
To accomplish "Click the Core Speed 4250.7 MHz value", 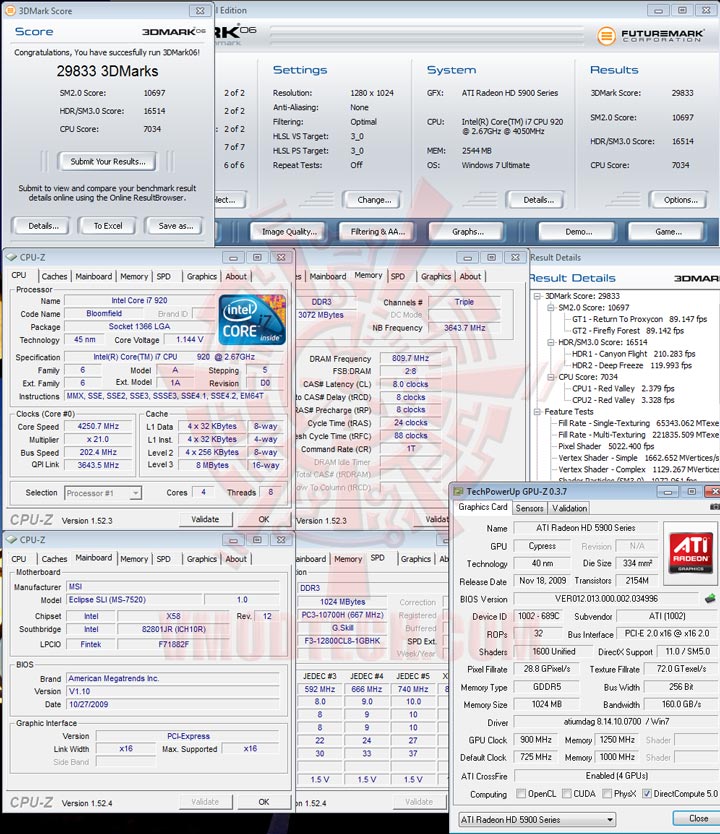I will (98, 427).
